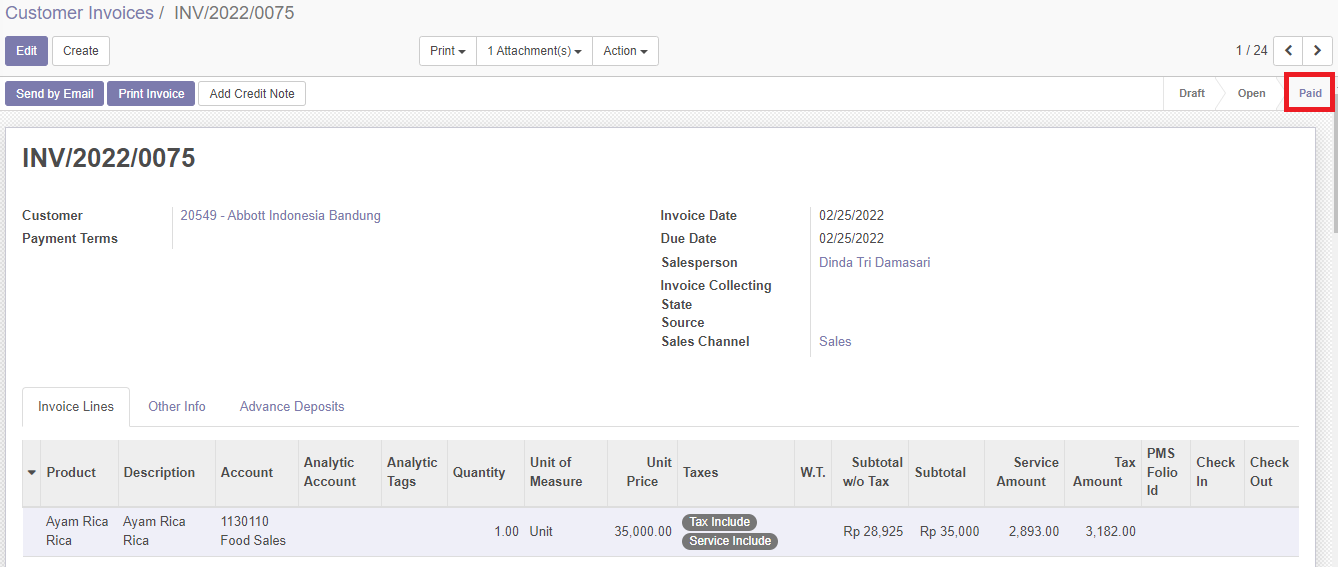This screenshot has height=567, width=1338.
Task: Click the table column selector caret icon
Action: tap(31, 472)
